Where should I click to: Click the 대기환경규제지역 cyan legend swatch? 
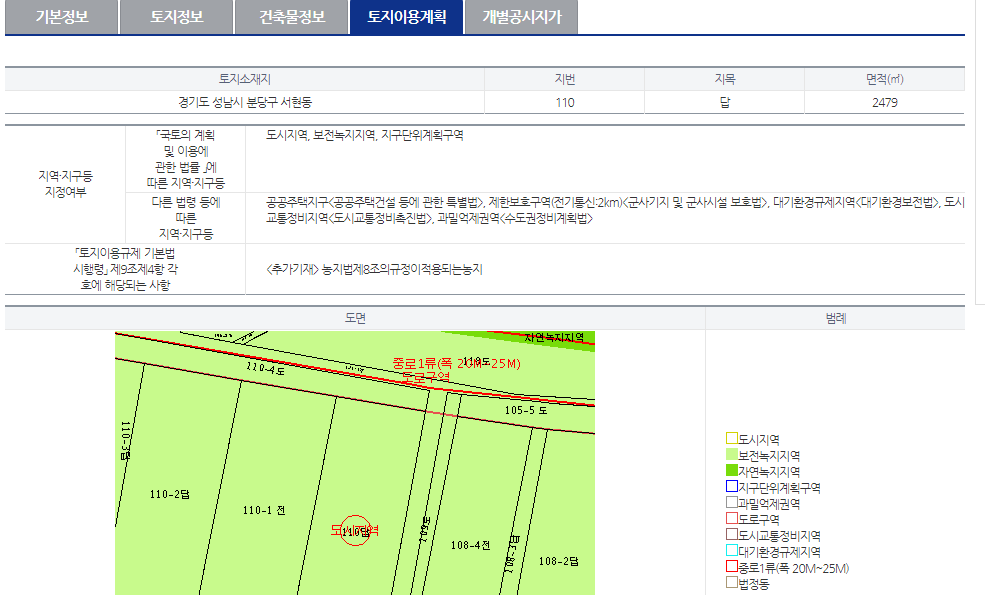click(x=731, y=550)
